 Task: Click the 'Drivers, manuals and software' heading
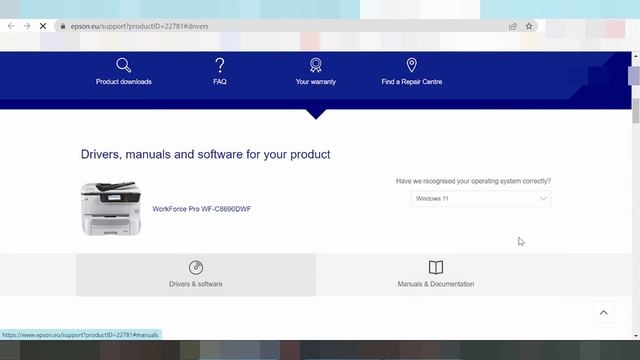pyautogui.click(x=205, y=154)
